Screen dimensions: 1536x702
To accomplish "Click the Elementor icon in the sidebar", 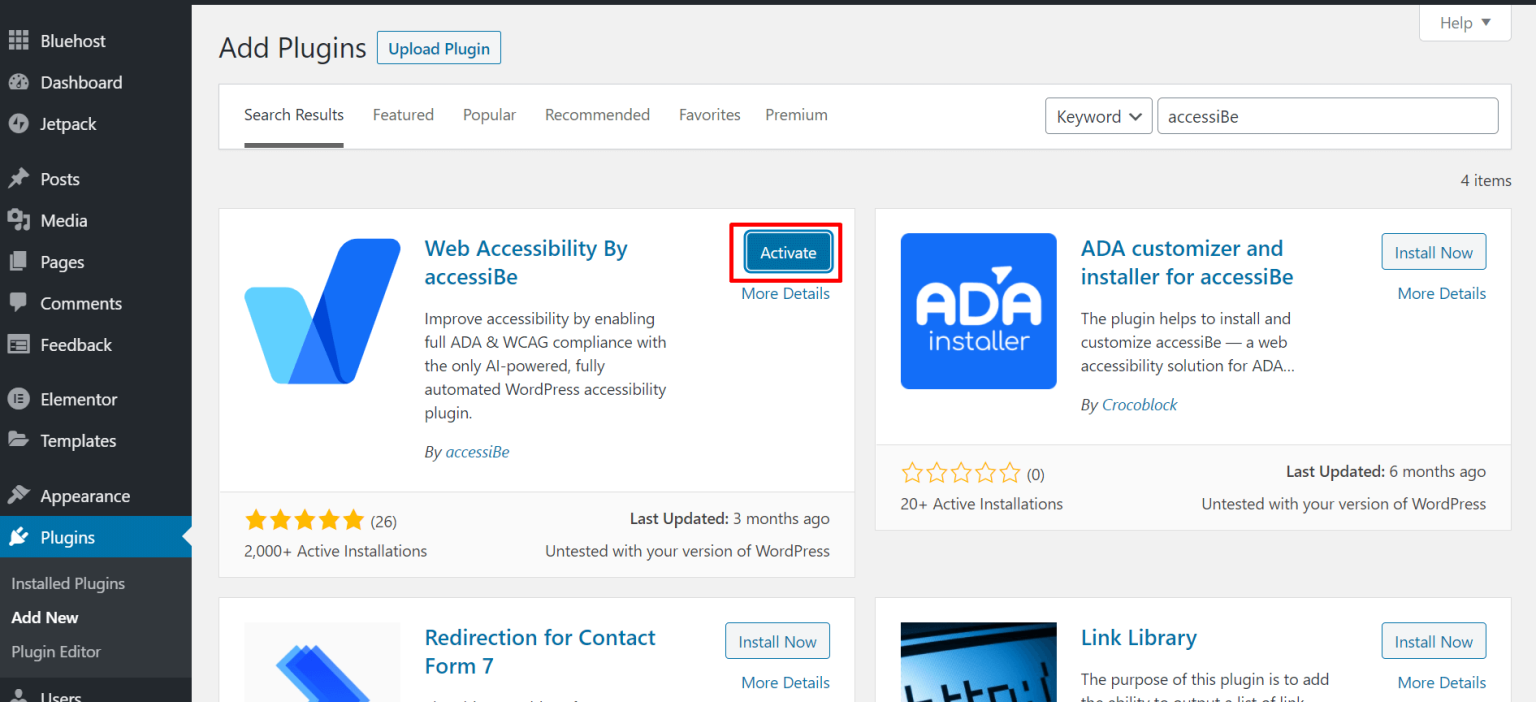I will click(x=20, y=398).
